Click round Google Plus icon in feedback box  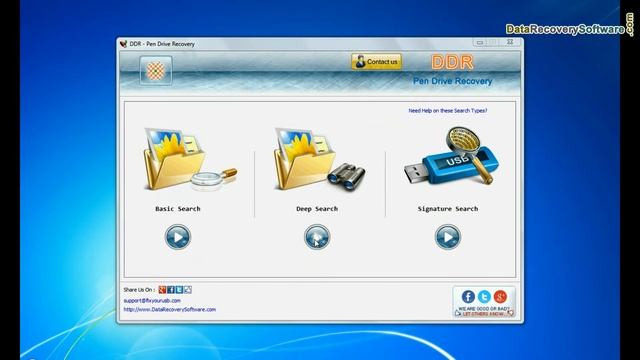[x=500, y=296]
